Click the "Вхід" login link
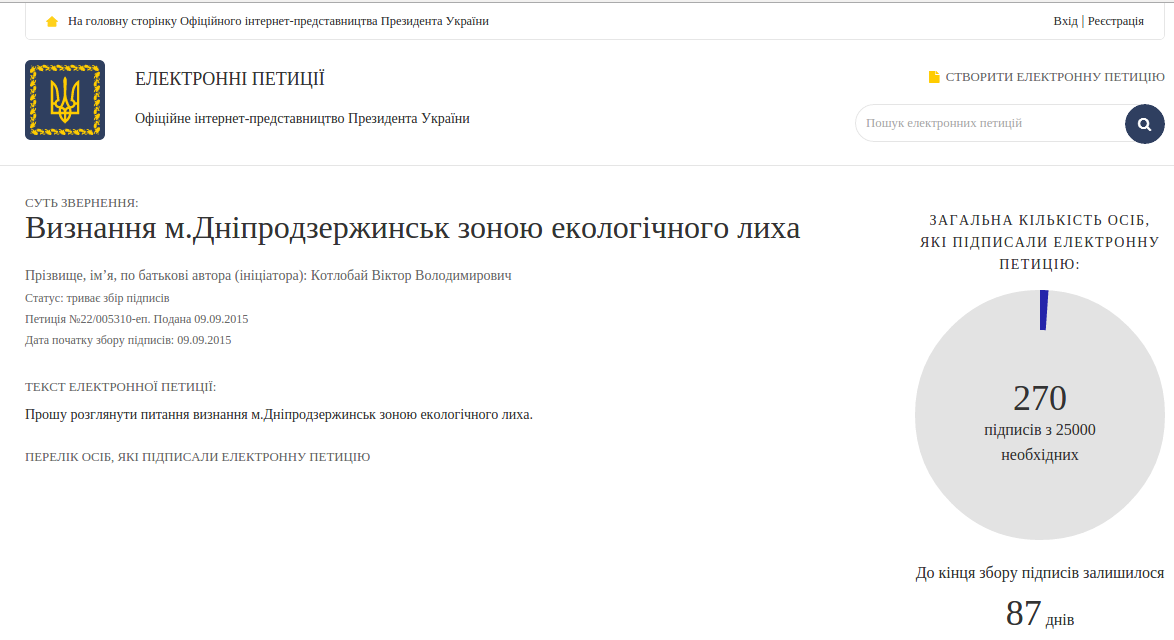This screenshot has height=640, width=1174. pyautogui.click(x=1065, y=21)
